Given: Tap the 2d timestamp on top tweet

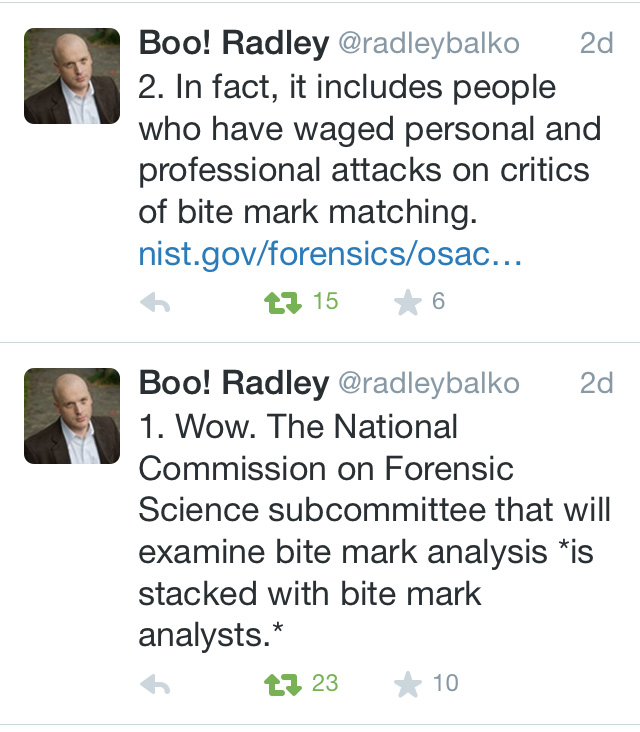Looking at the screenshot, I should click(x=596, y=44).
